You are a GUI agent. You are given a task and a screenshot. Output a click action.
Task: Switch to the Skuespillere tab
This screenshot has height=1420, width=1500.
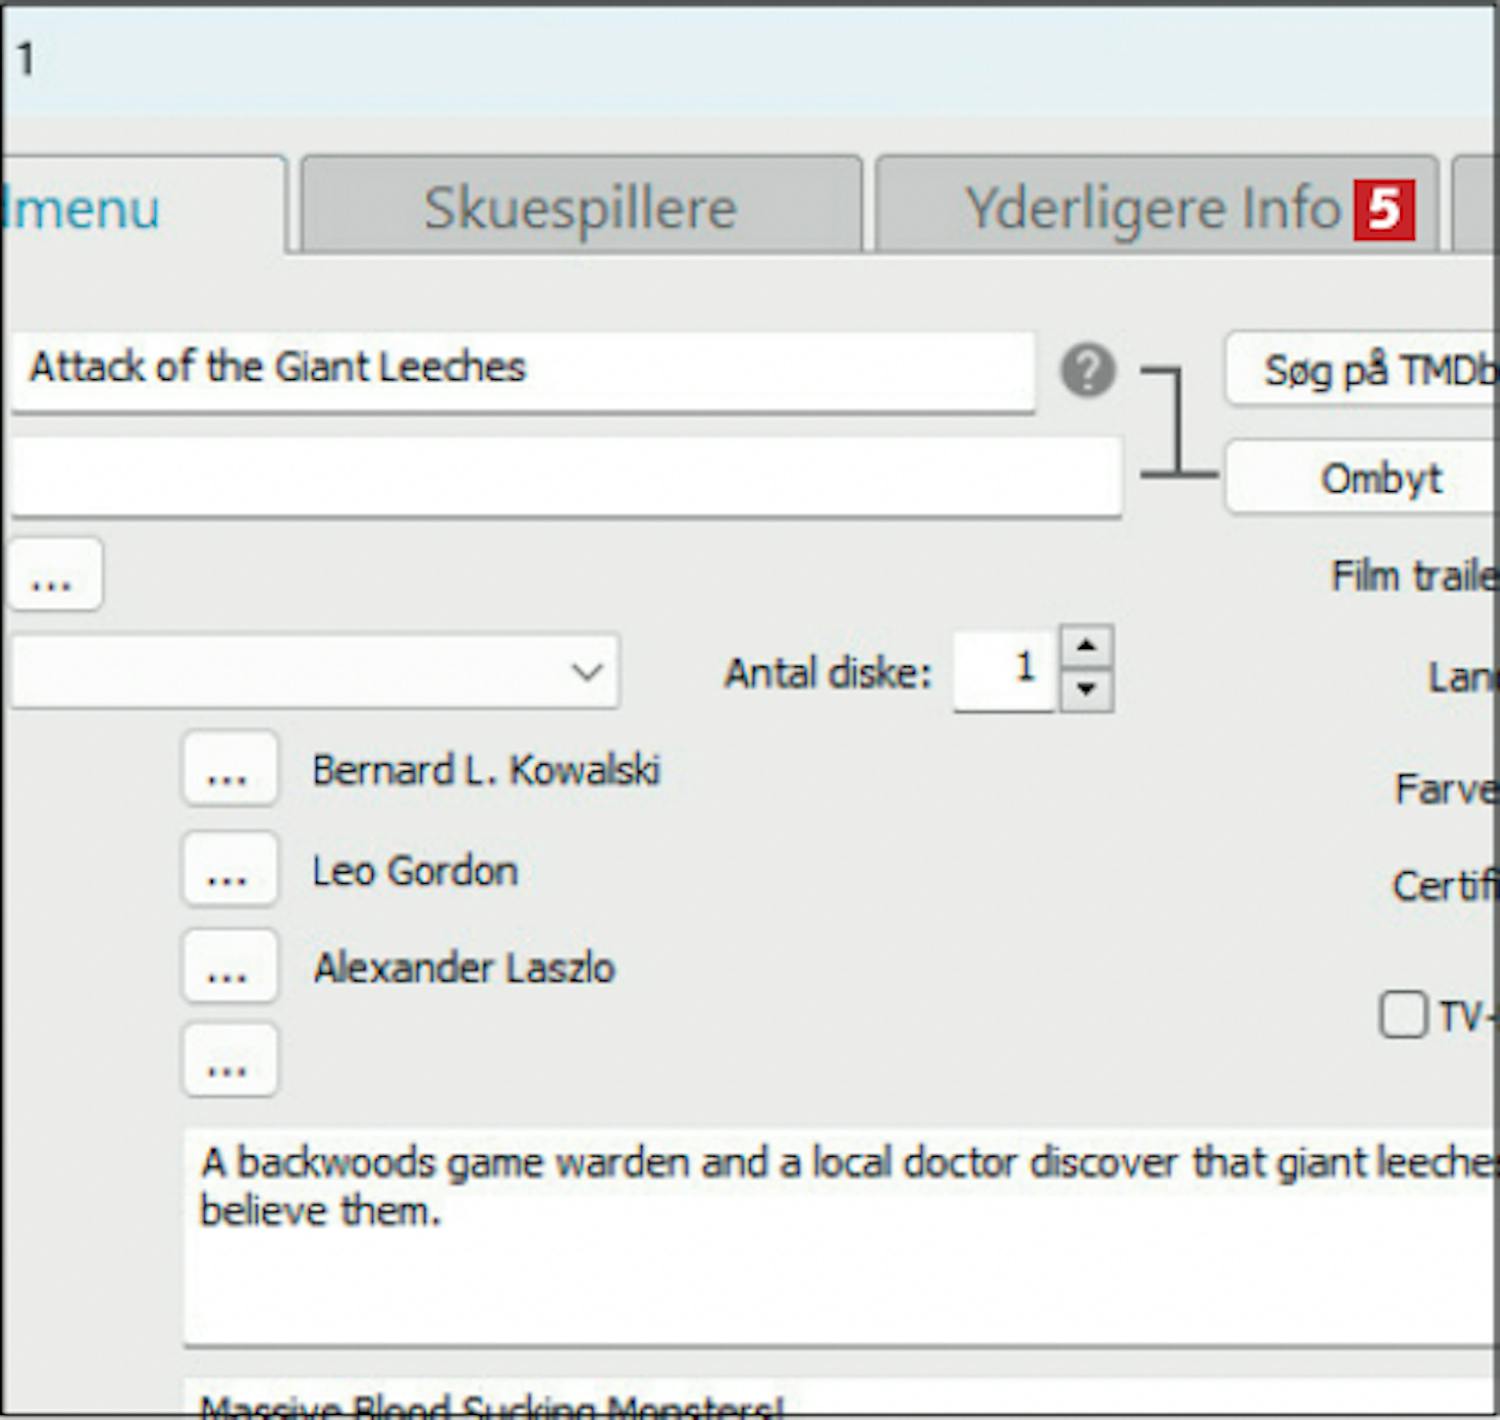coord(581,205)
